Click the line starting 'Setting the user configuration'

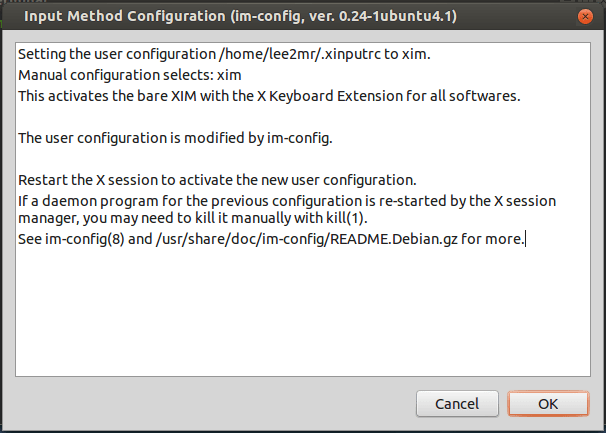point(198,56)
